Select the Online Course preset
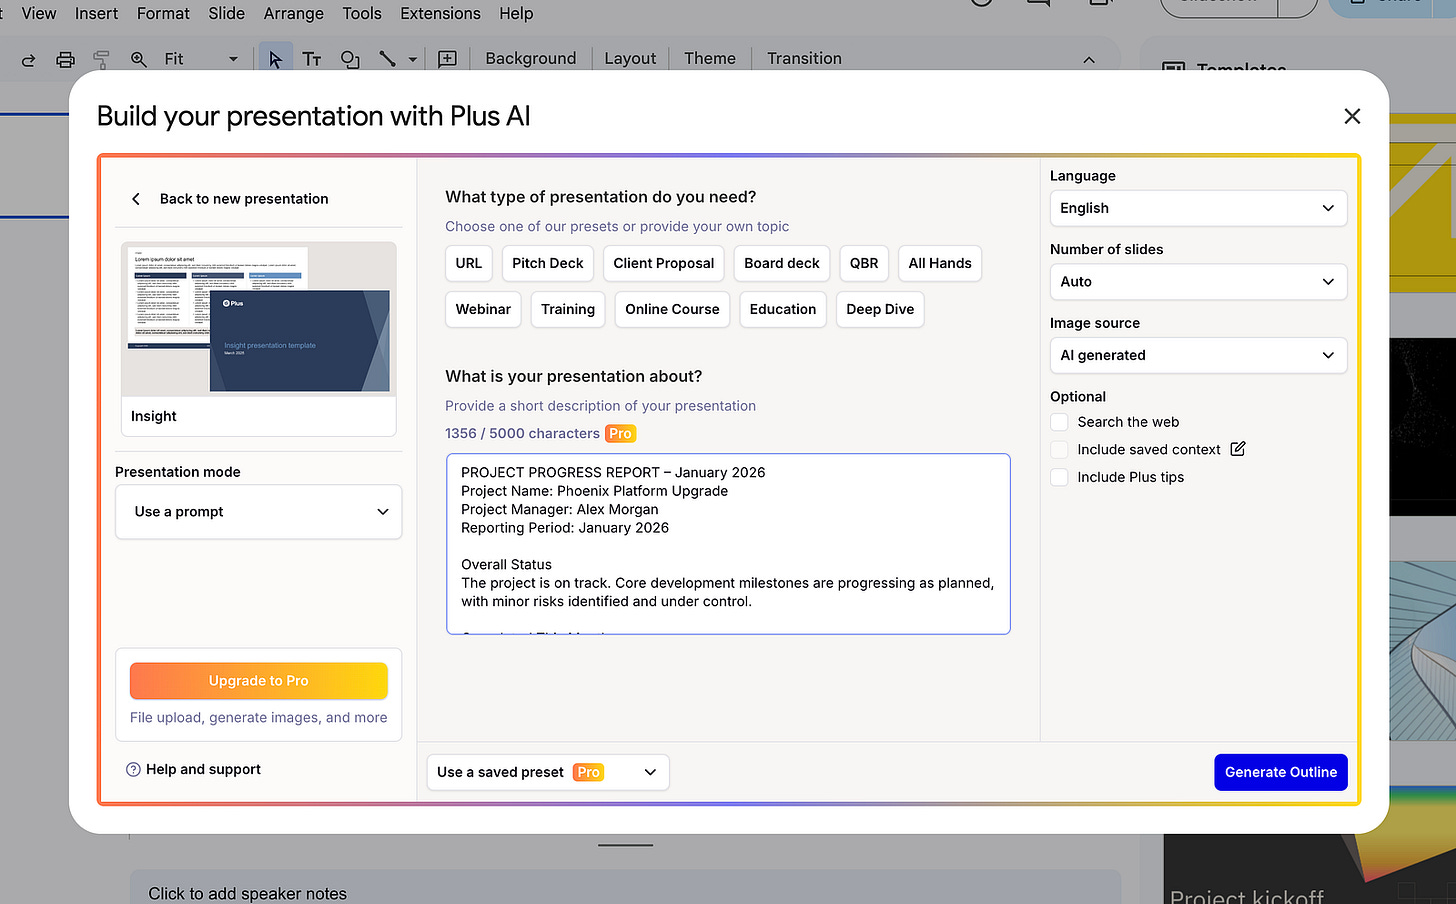1456x904 pixels. pyautogui.click(x=673, y=309)
